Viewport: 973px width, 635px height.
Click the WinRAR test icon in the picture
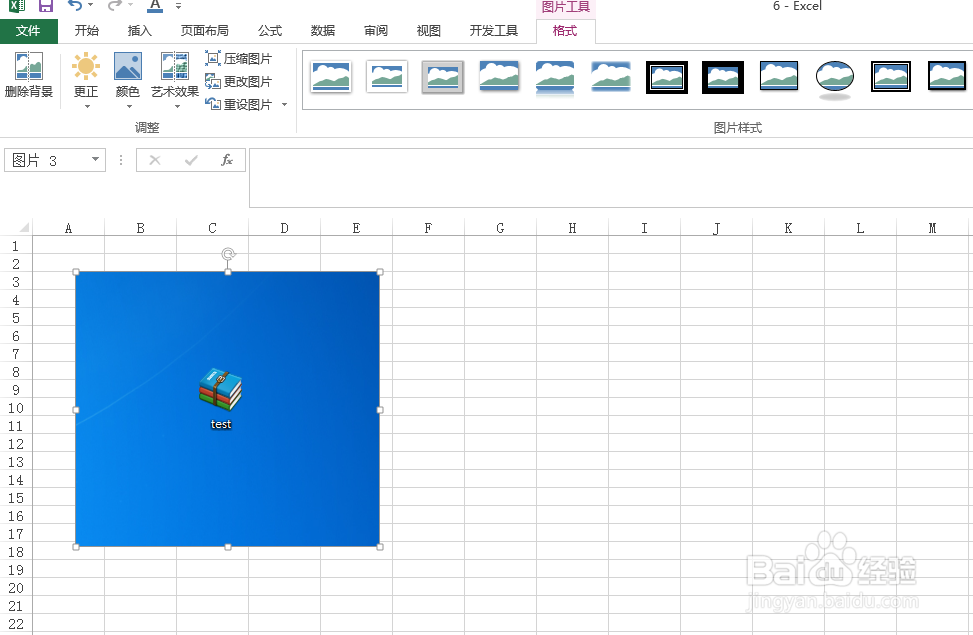[x=220, y=390]
